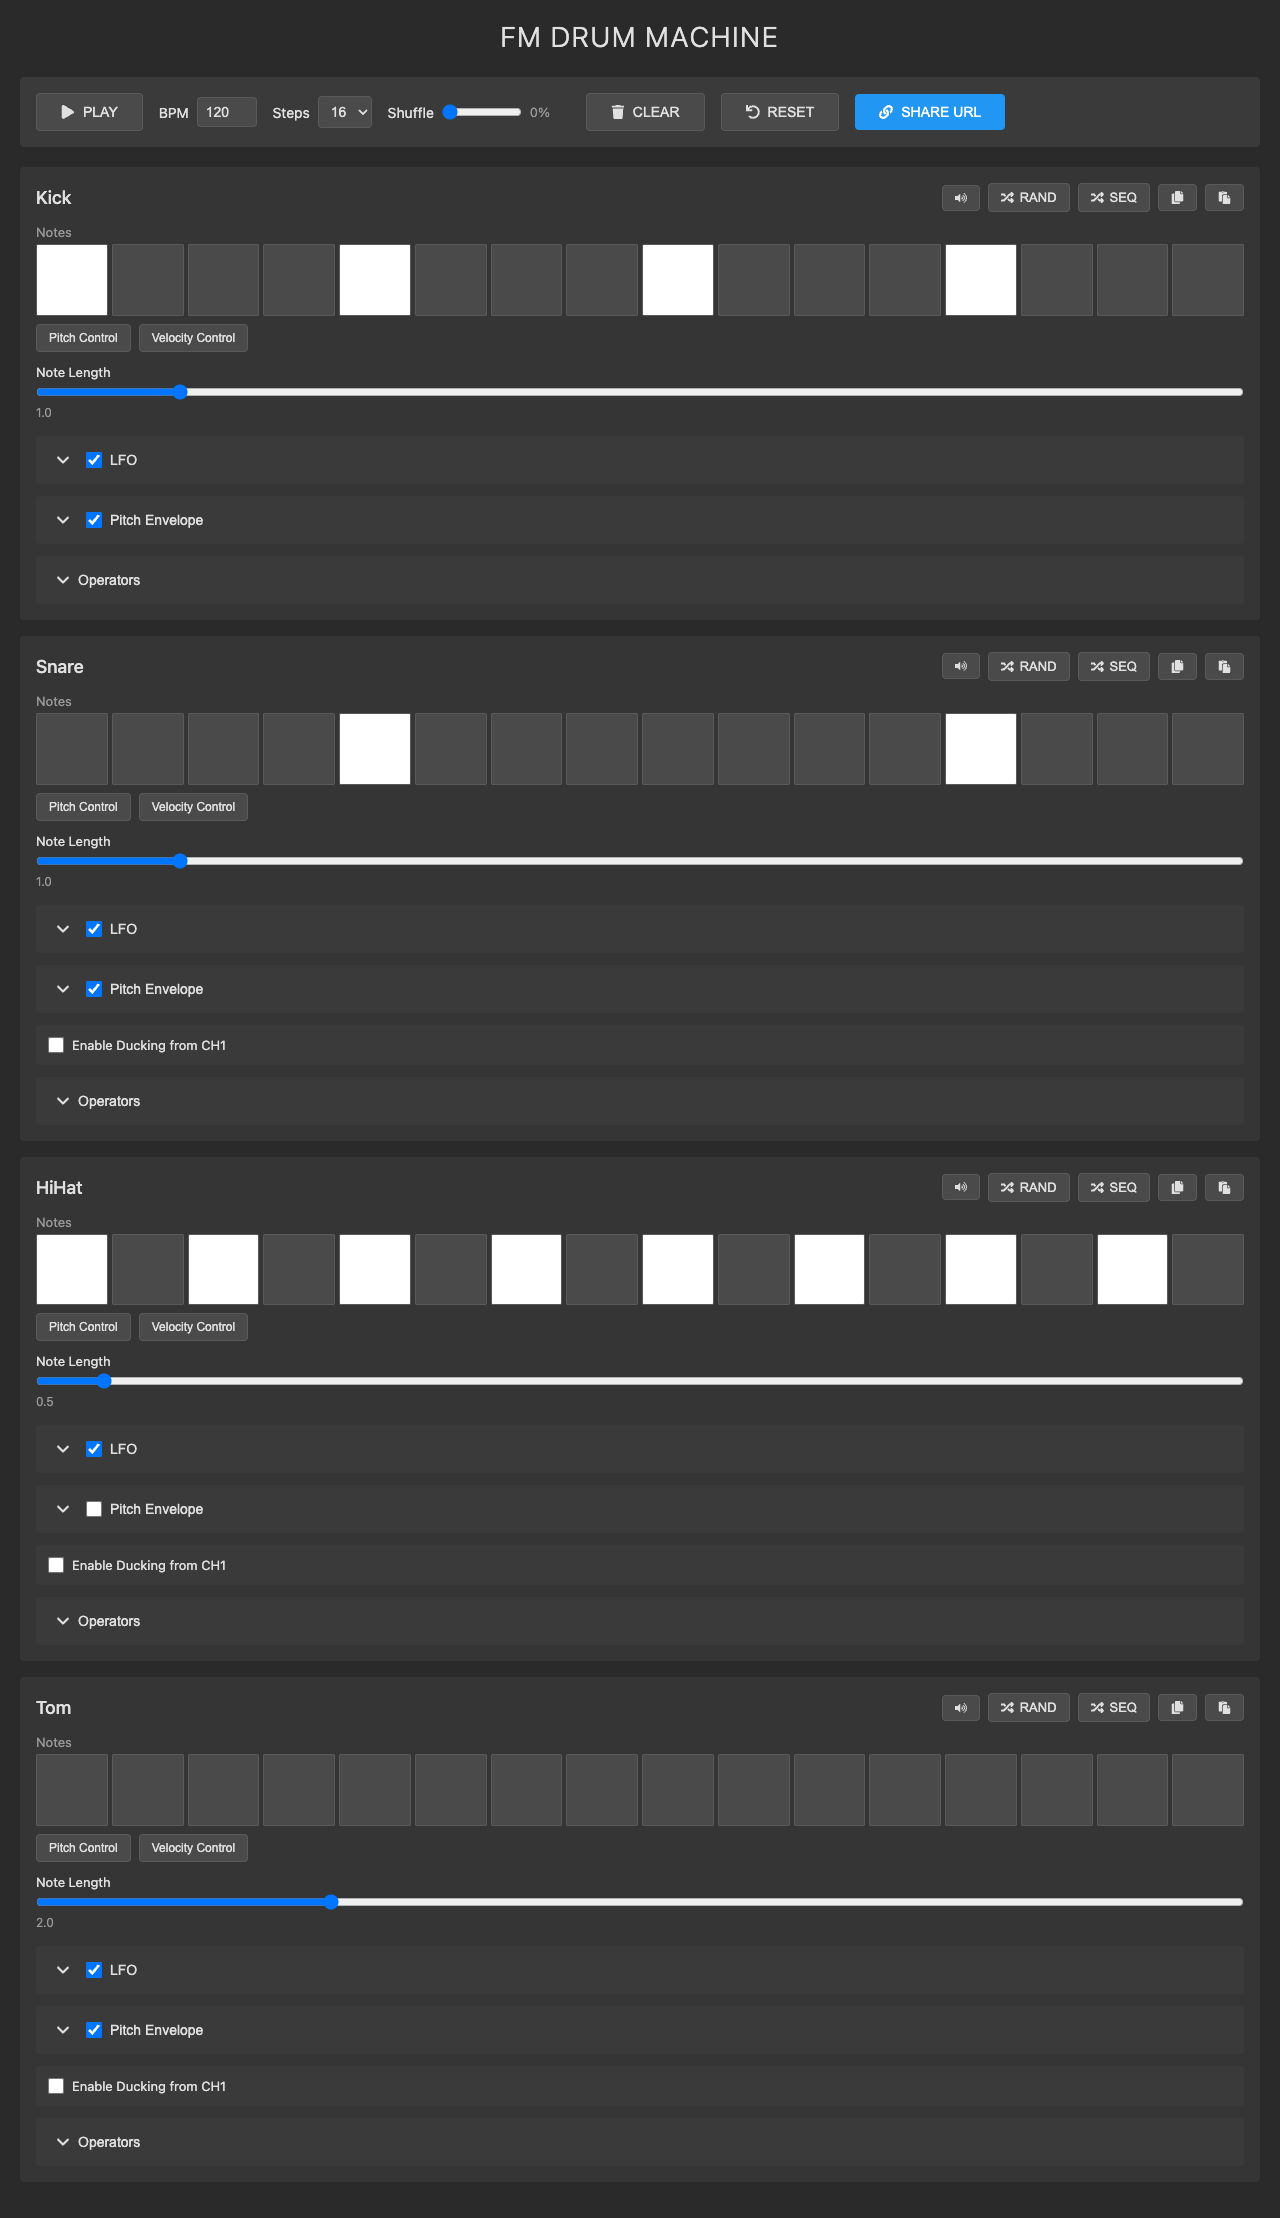The height and width of the screenshot is (2218, 1280).
Task: Copy the HiHat track settings
Action: (1177, 1188)
